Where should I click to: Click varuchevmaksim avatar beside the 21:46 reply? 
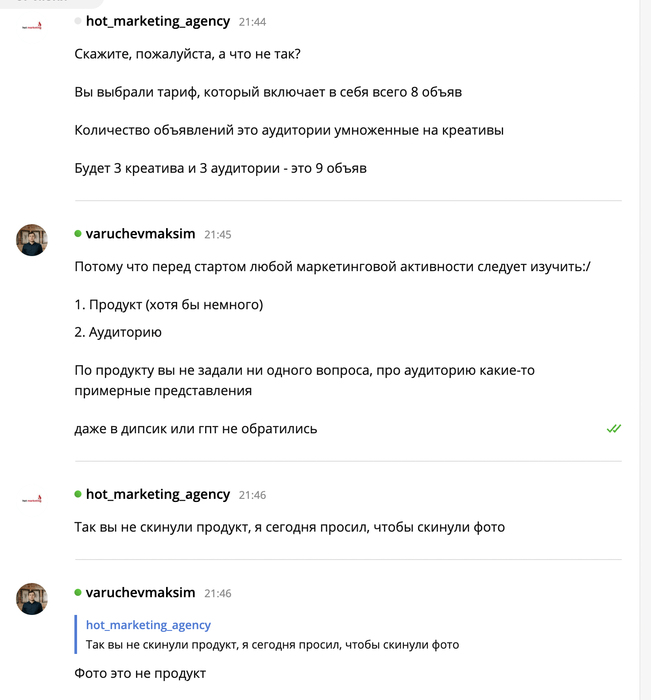point(32,599)
